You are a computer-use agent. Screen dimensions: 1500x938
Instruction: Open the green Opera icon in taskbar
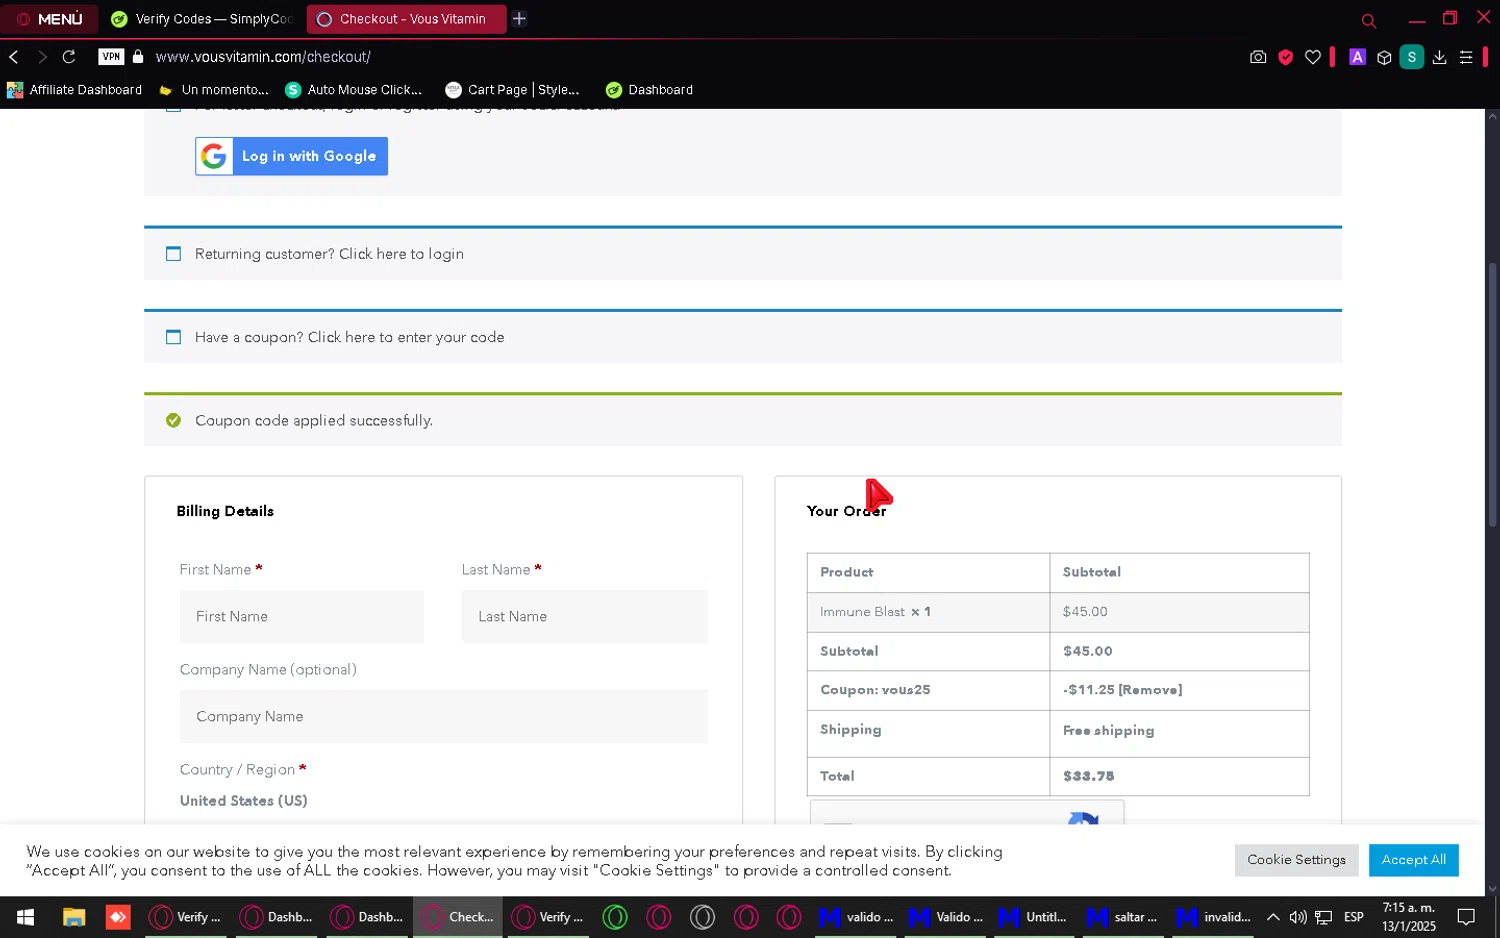tap(615, 917)
